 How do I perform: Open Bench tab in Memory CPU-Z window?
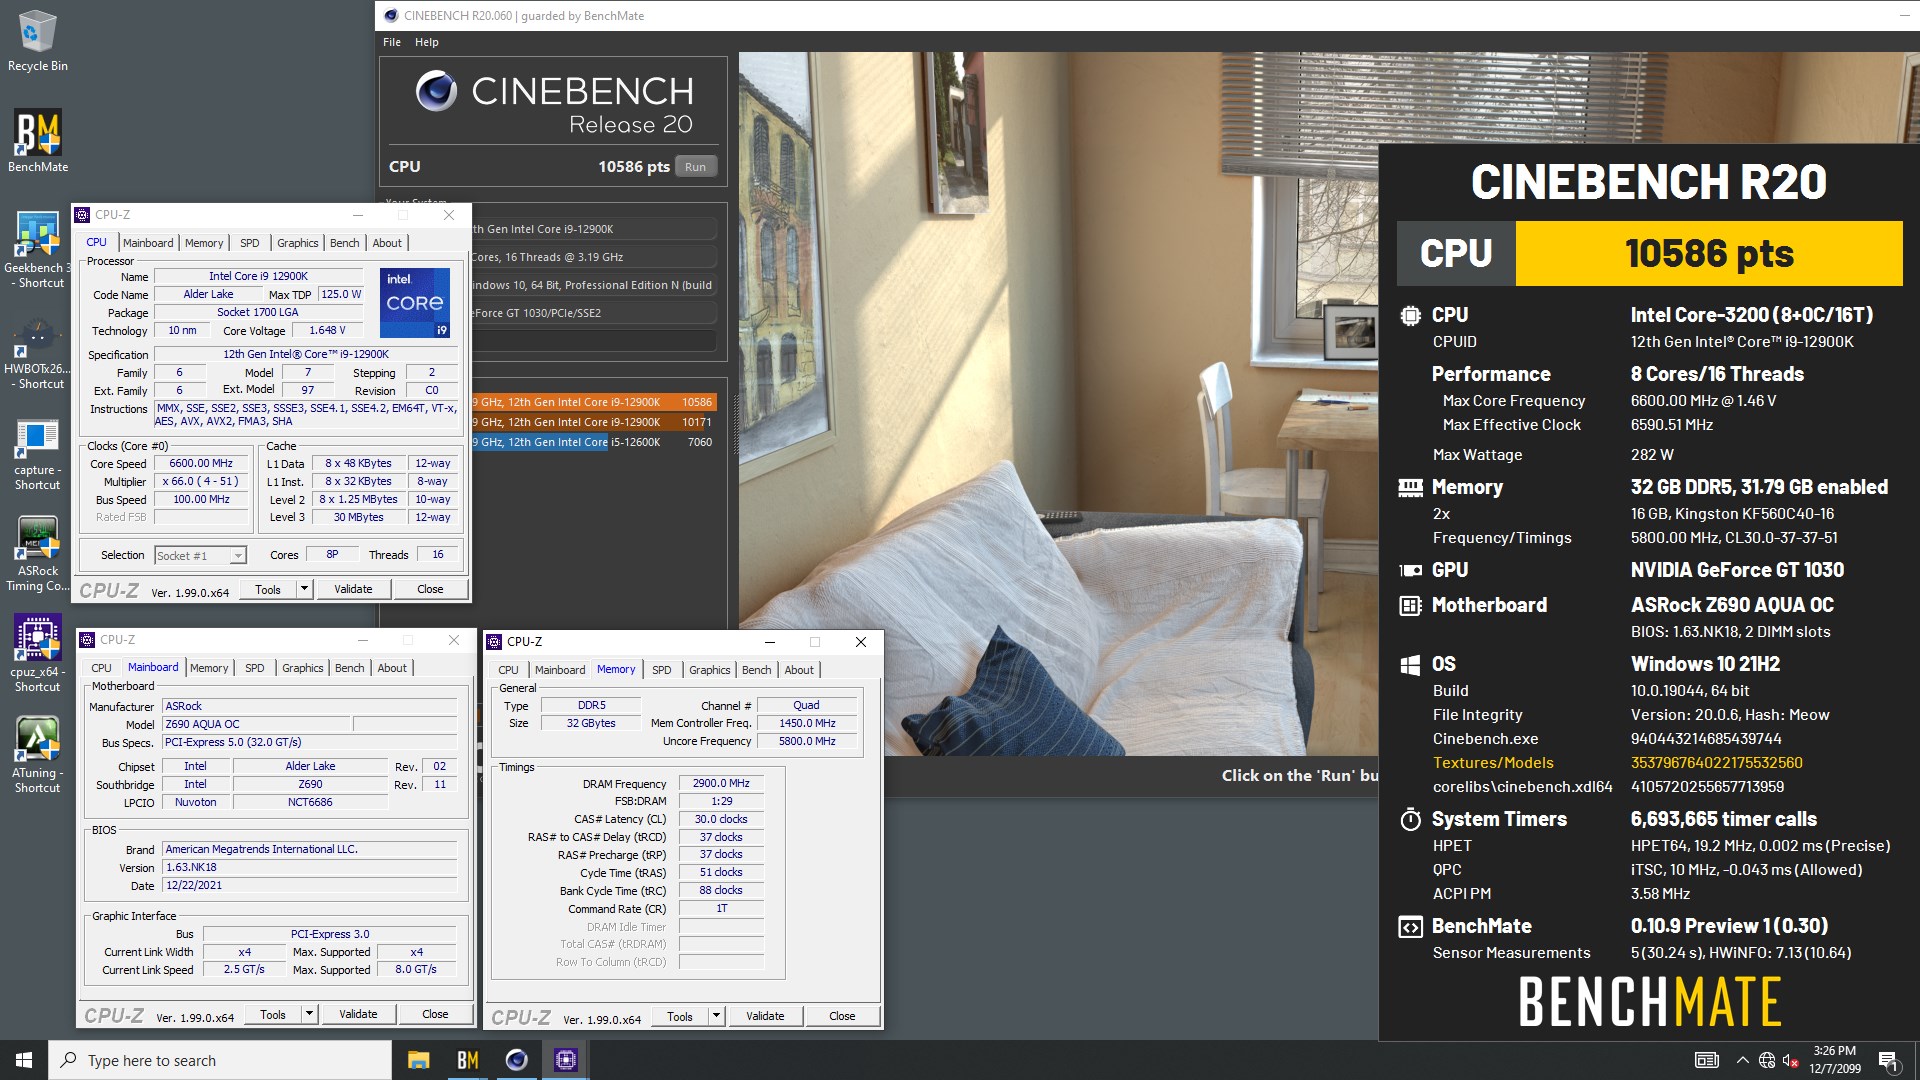pyautogui.click(x=756, y=670)
